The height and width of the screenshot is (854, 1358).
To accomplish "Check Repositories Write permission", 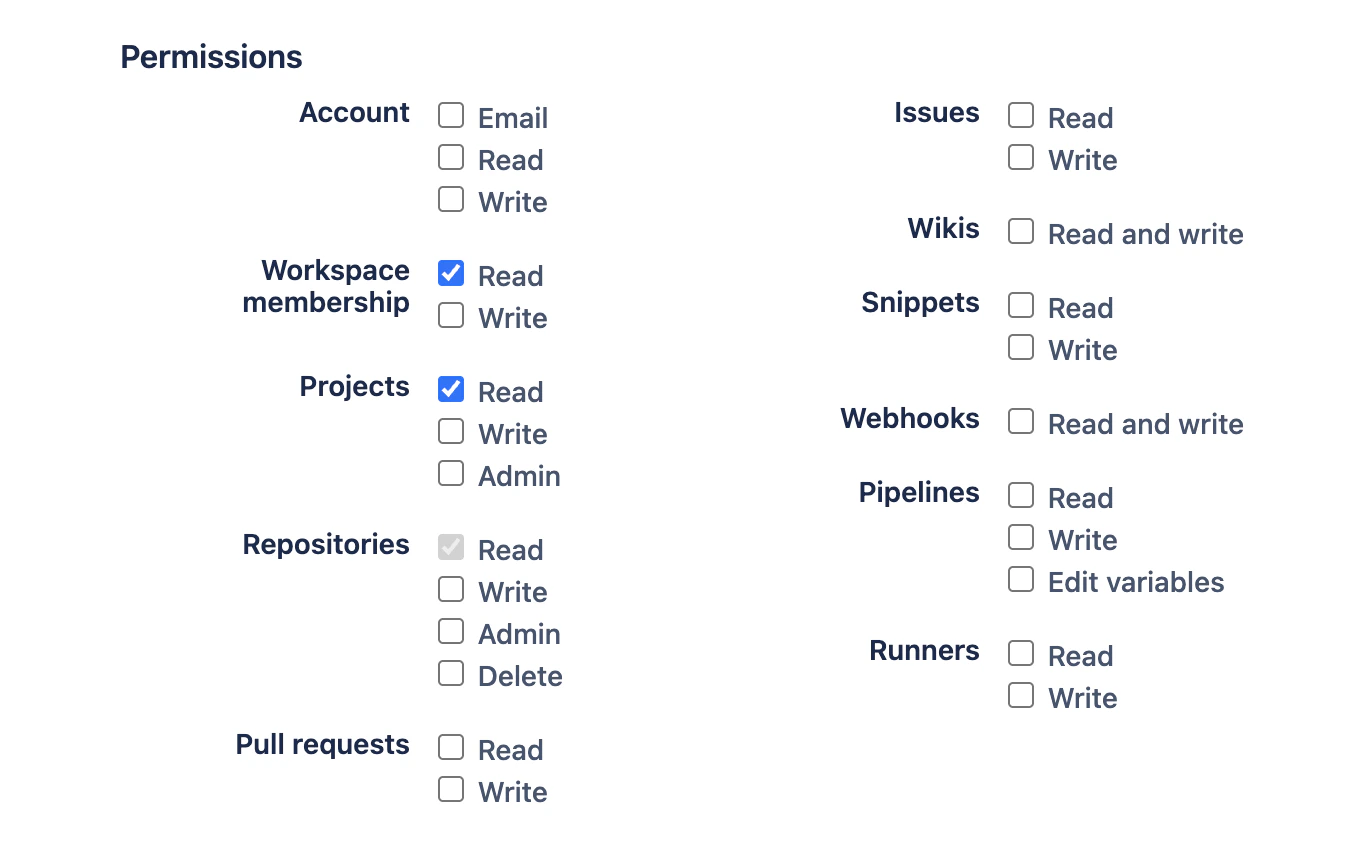I will click(451, 589).
